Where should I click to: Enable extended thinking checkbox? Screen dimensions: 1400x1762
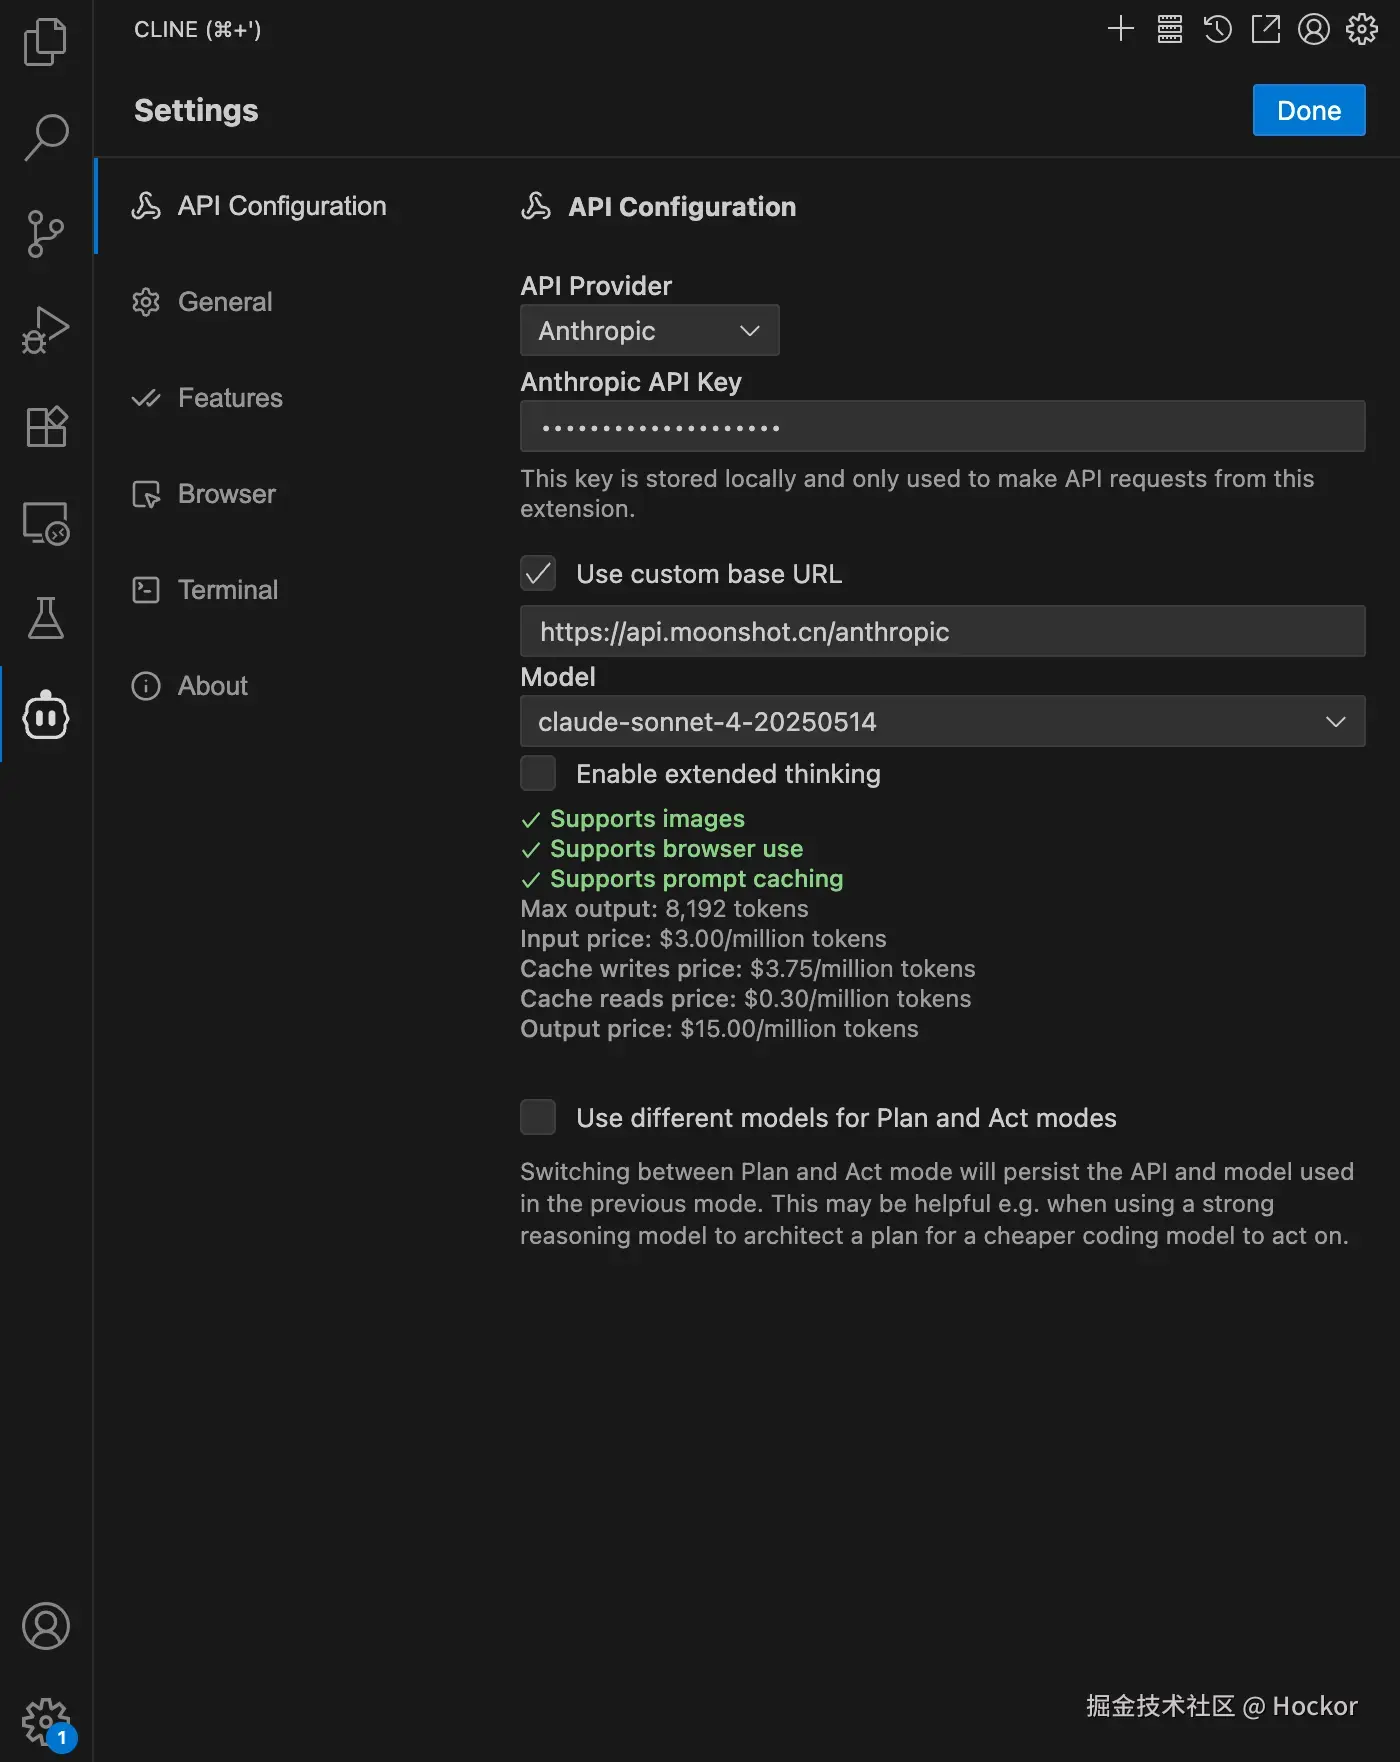[538, 774]
